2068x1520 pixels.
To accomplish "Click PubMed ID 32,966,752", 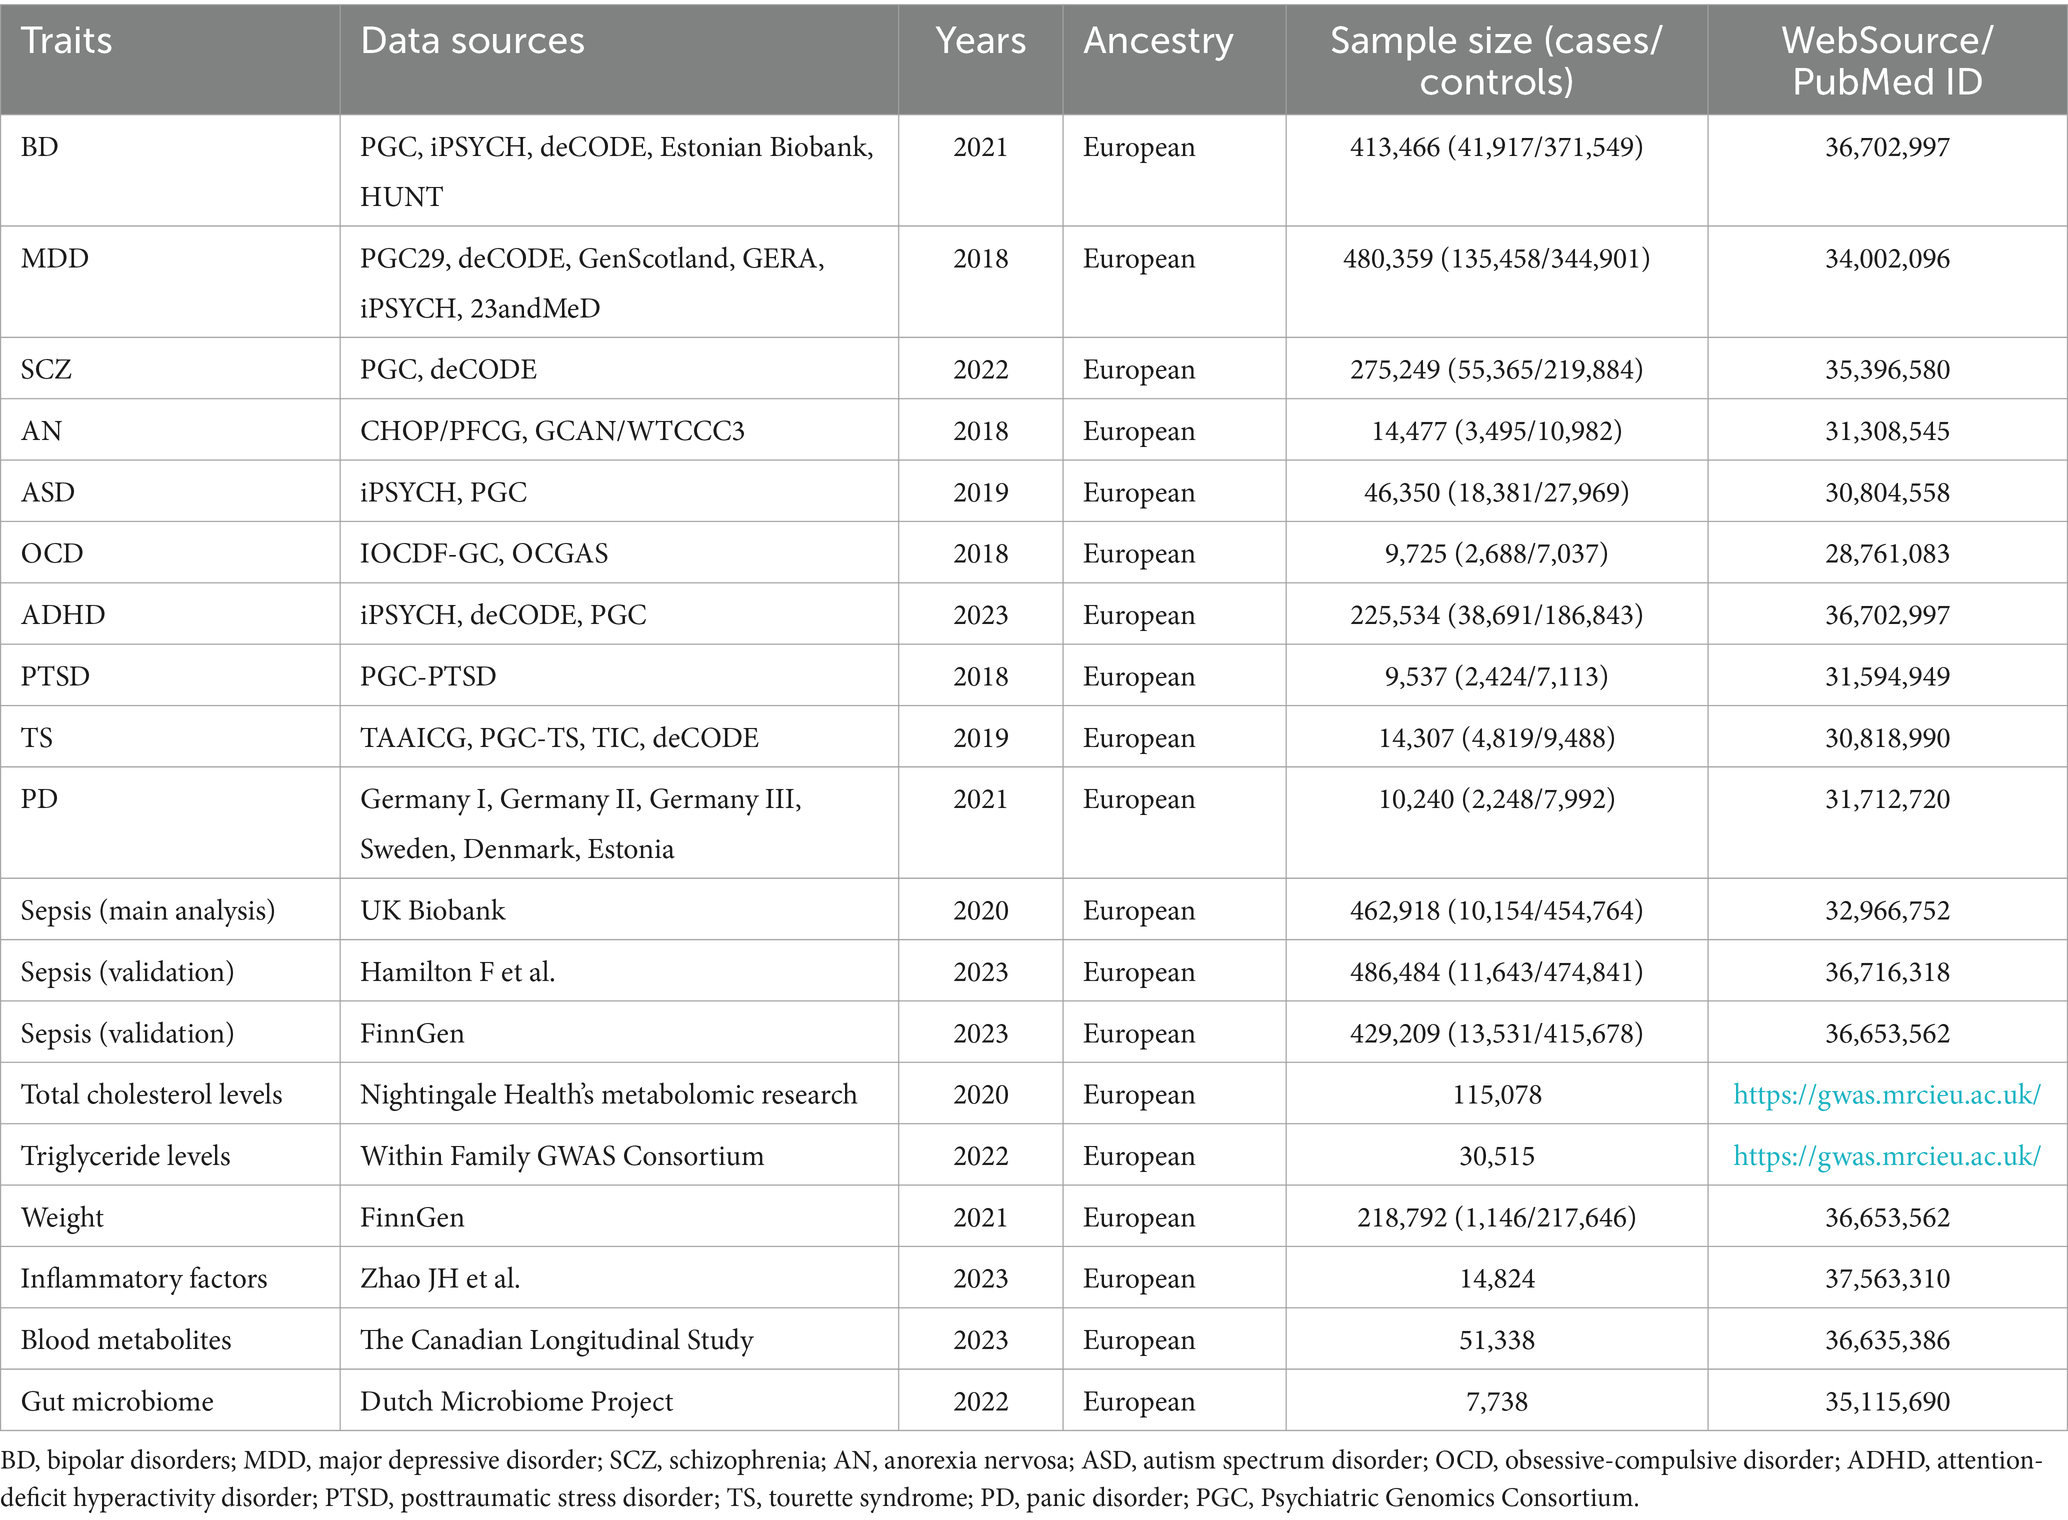I will pos(1887,911).
